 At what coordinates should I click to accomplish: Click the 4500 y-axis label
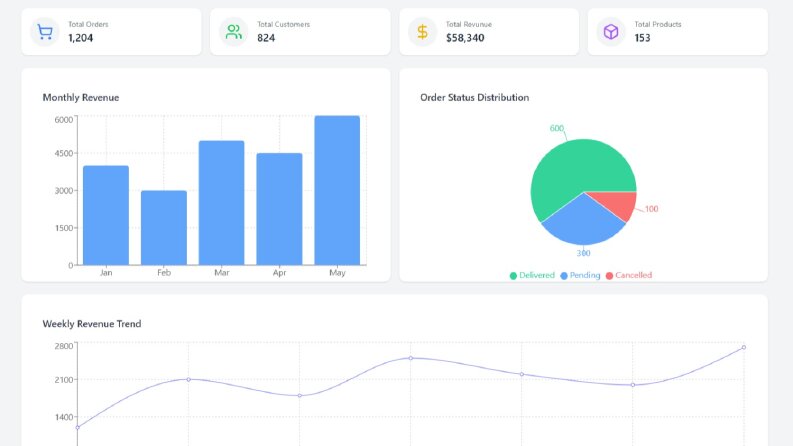pos(64,153)
